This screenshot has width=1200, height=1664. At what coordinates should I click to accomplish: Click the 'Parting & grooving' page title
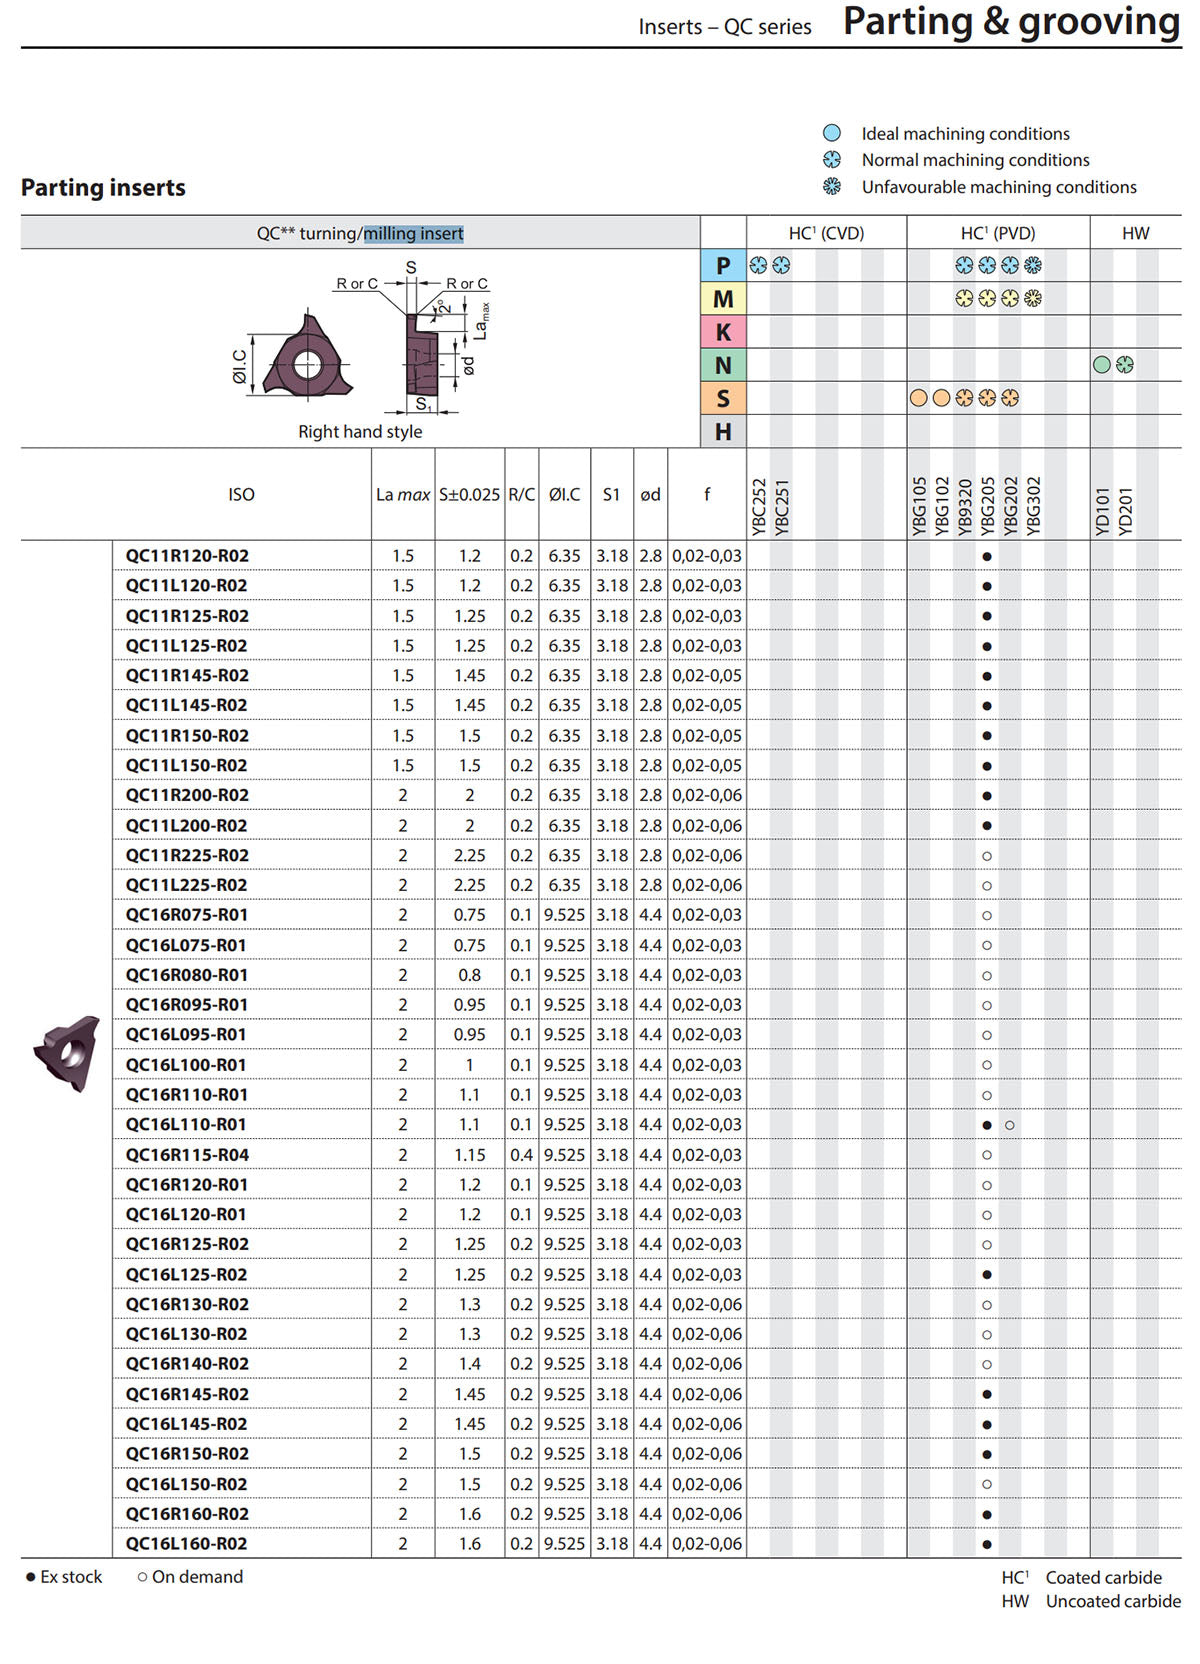tap(1011, 22)
